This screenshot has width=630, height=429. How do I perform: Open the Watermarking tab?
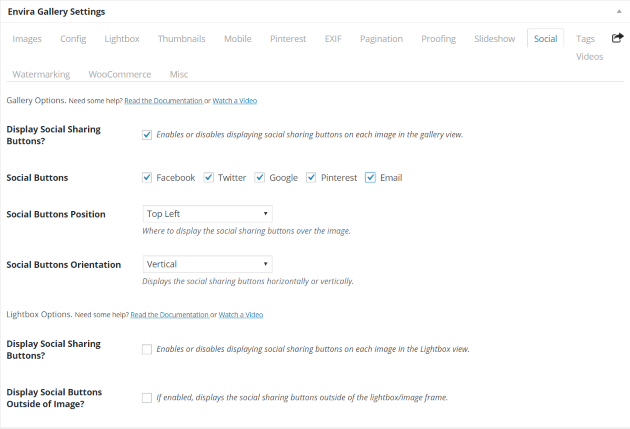41,74
